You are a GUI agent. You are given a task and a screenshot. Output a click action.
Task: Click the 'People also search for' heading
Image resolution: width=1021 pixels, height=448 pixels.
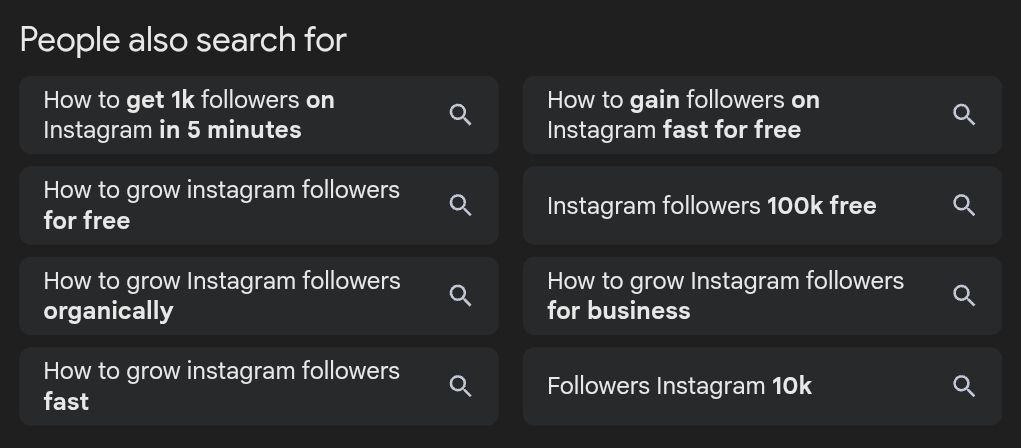(x=183, y=40)
